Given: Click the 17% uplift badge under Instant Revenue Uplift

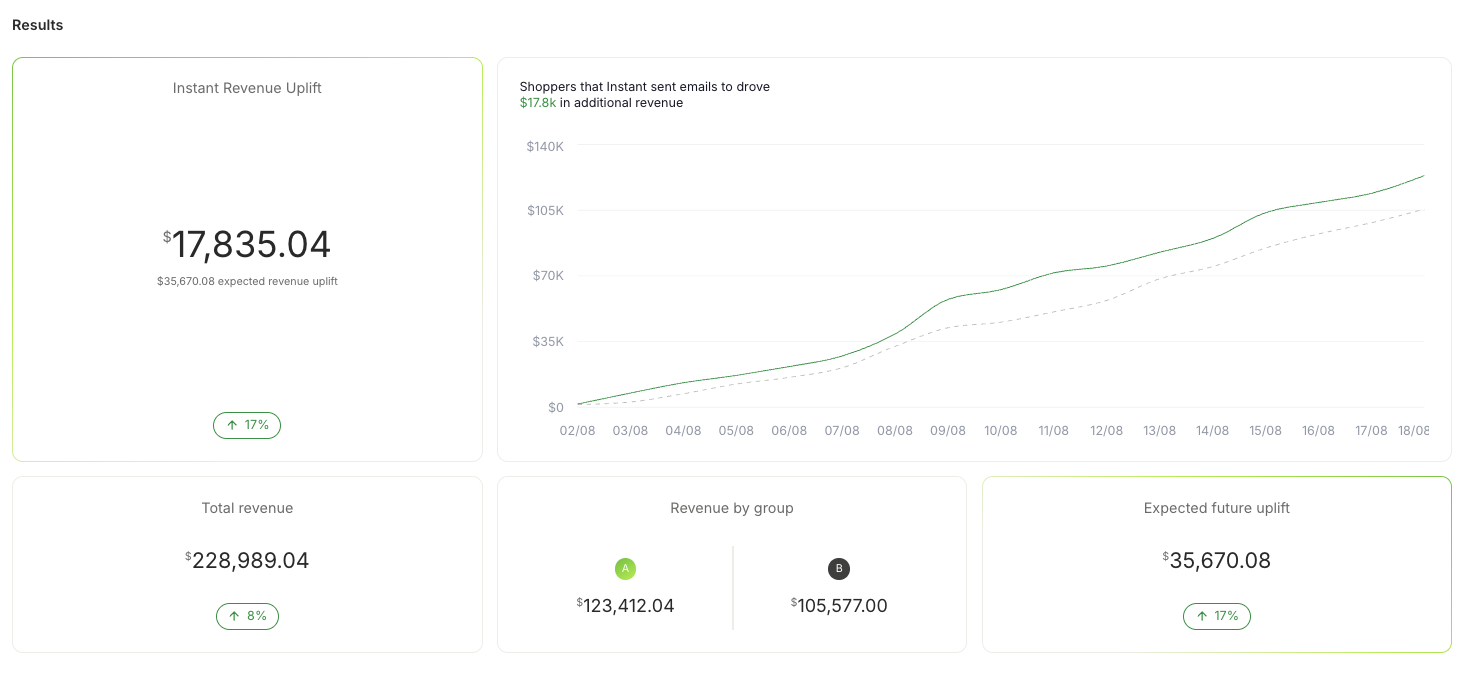Looking at the screenshot, I should pyautogui.click(x=247, y=425).
